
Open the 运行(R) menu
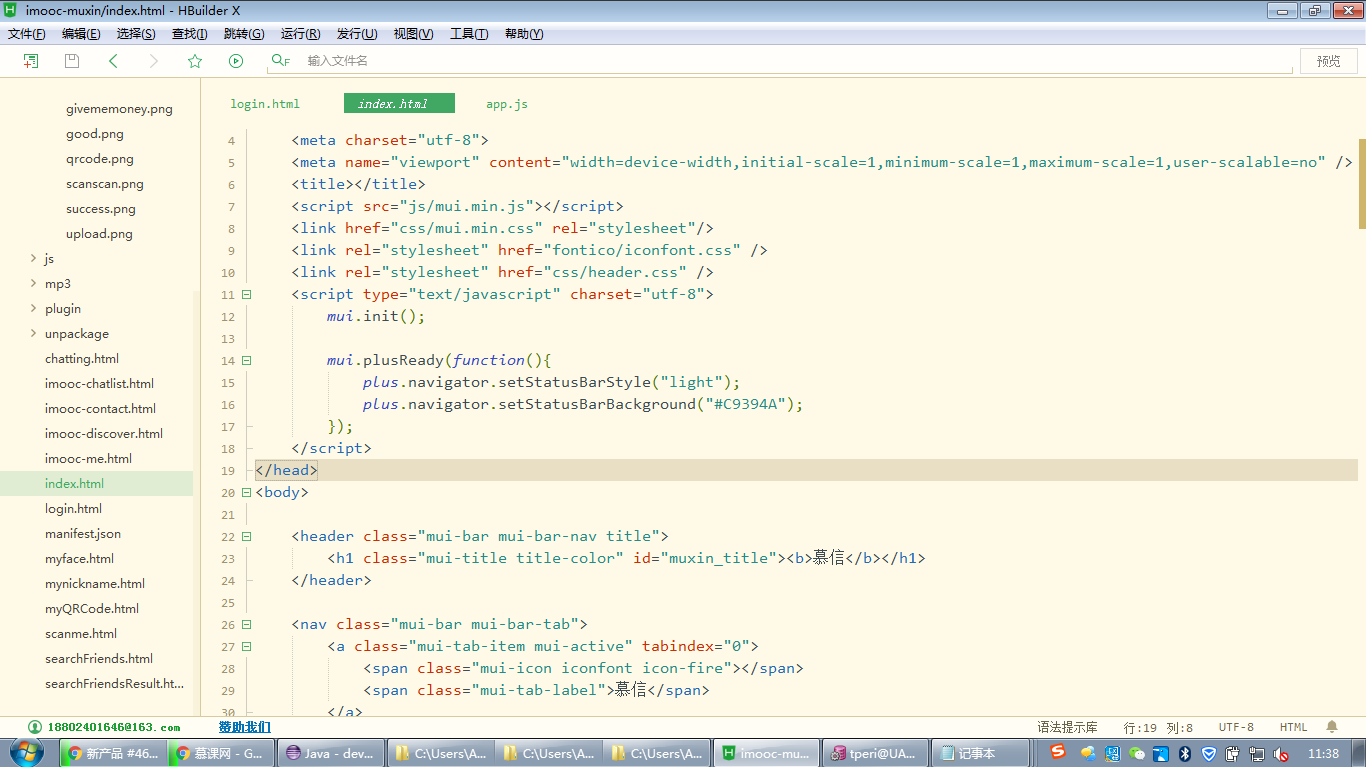(301, 34)
